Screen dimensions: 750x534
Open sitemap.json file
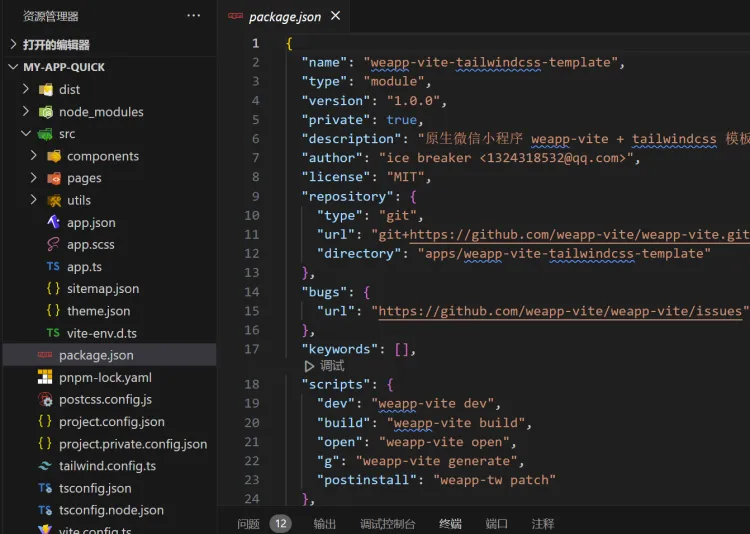(x=103, y=289)
